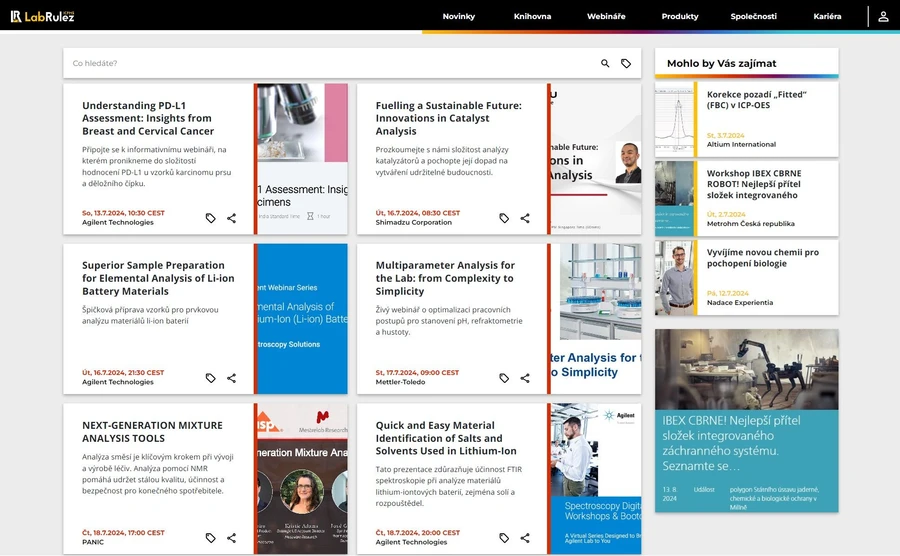
Task: Click date 'Čt, 18.7.2024, 20:00 CEST'
Action: [417, 533]
